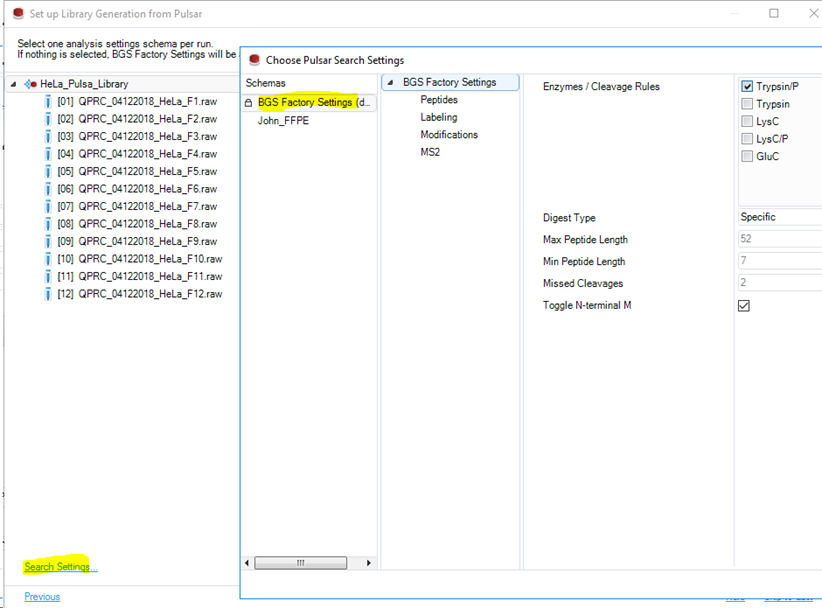Click the Previous link

point(42,596)
